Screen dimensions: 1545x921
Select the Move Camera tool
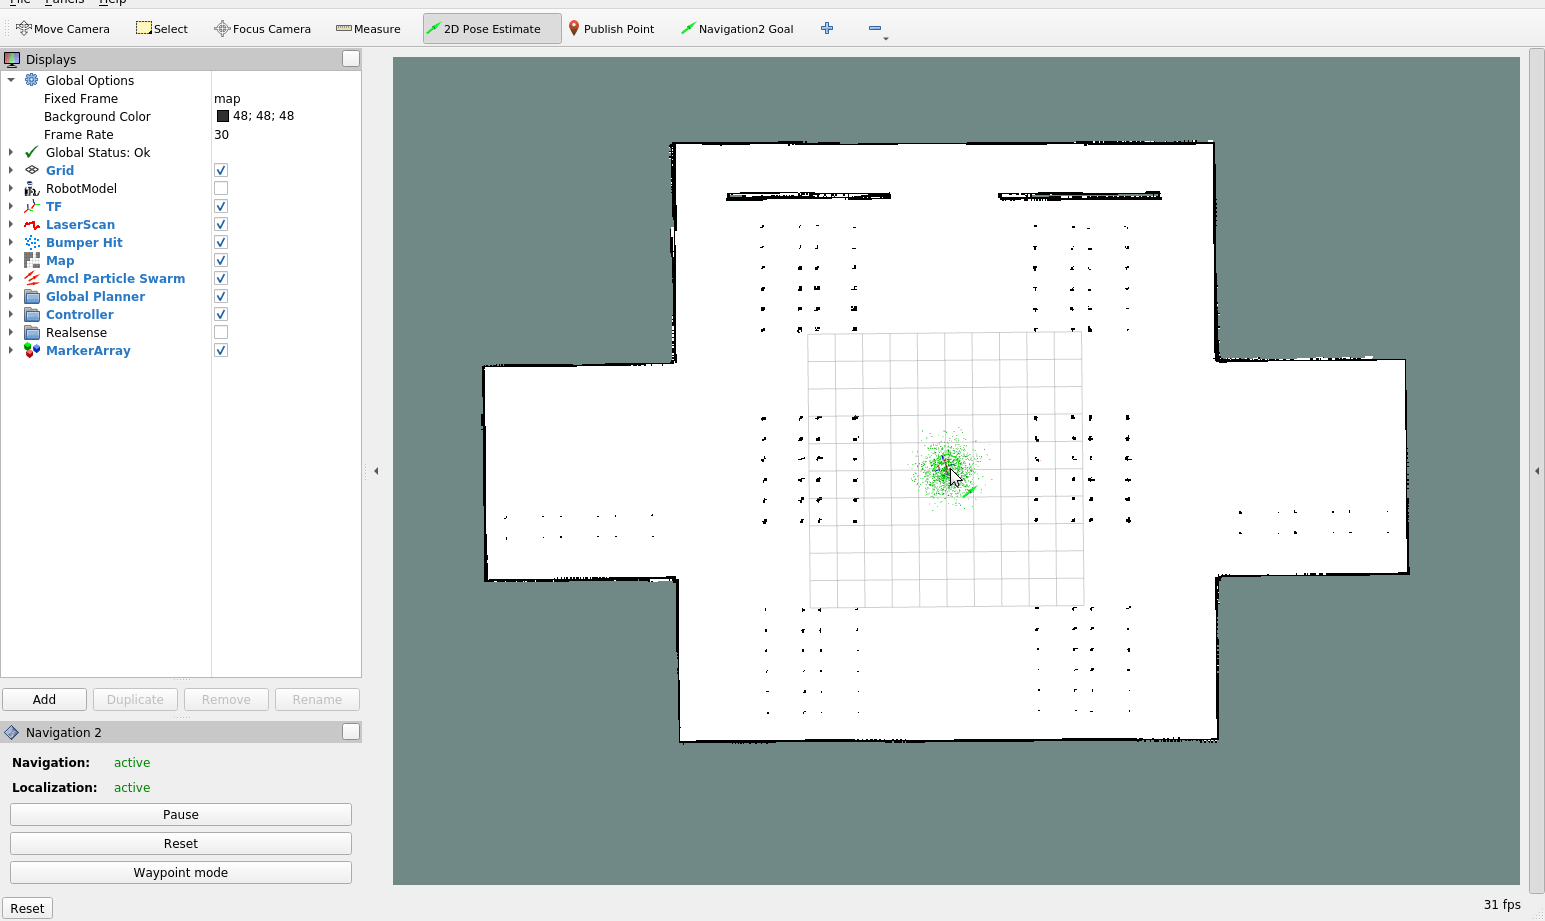coord(63,29)
